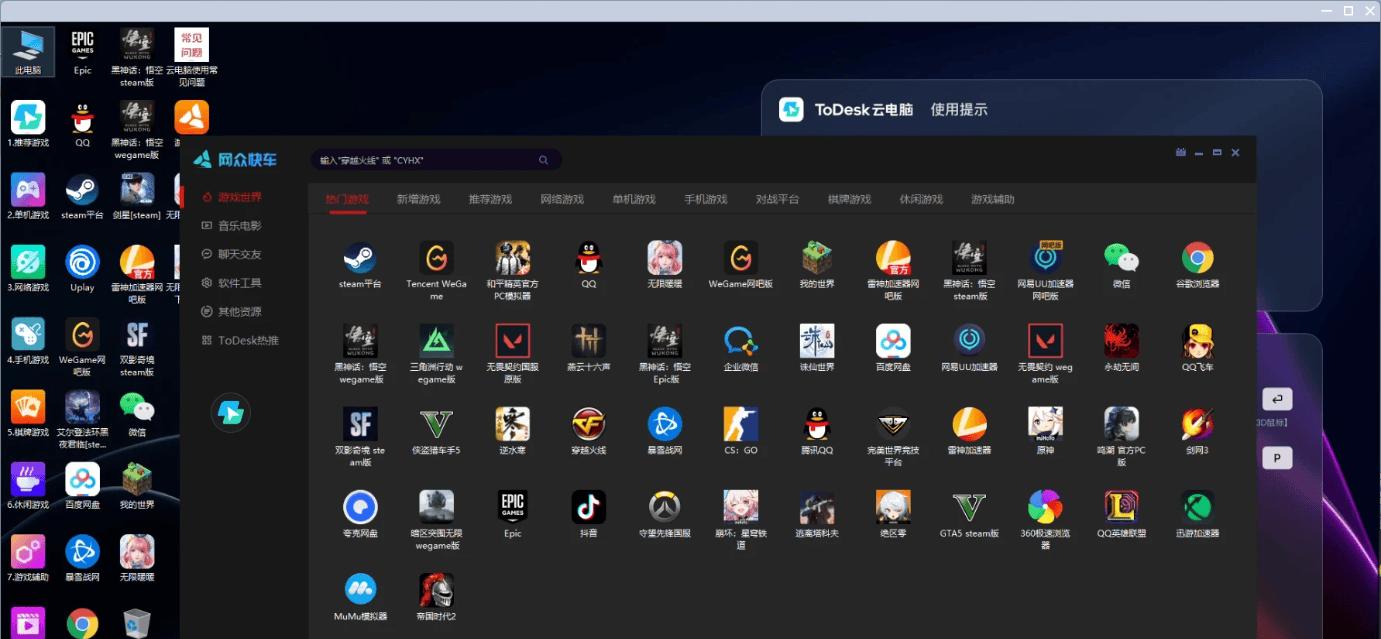Screen dimensions: 1381x639
Task: Open 鸣潮 官方PC版 game
Action: 1121,424
